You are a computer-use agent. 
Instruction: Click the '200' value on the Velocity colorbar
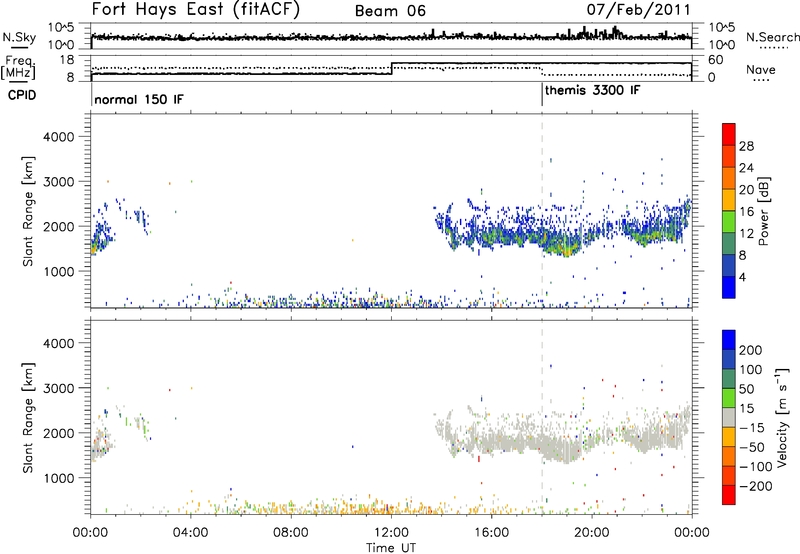click(x=751, y=350)
